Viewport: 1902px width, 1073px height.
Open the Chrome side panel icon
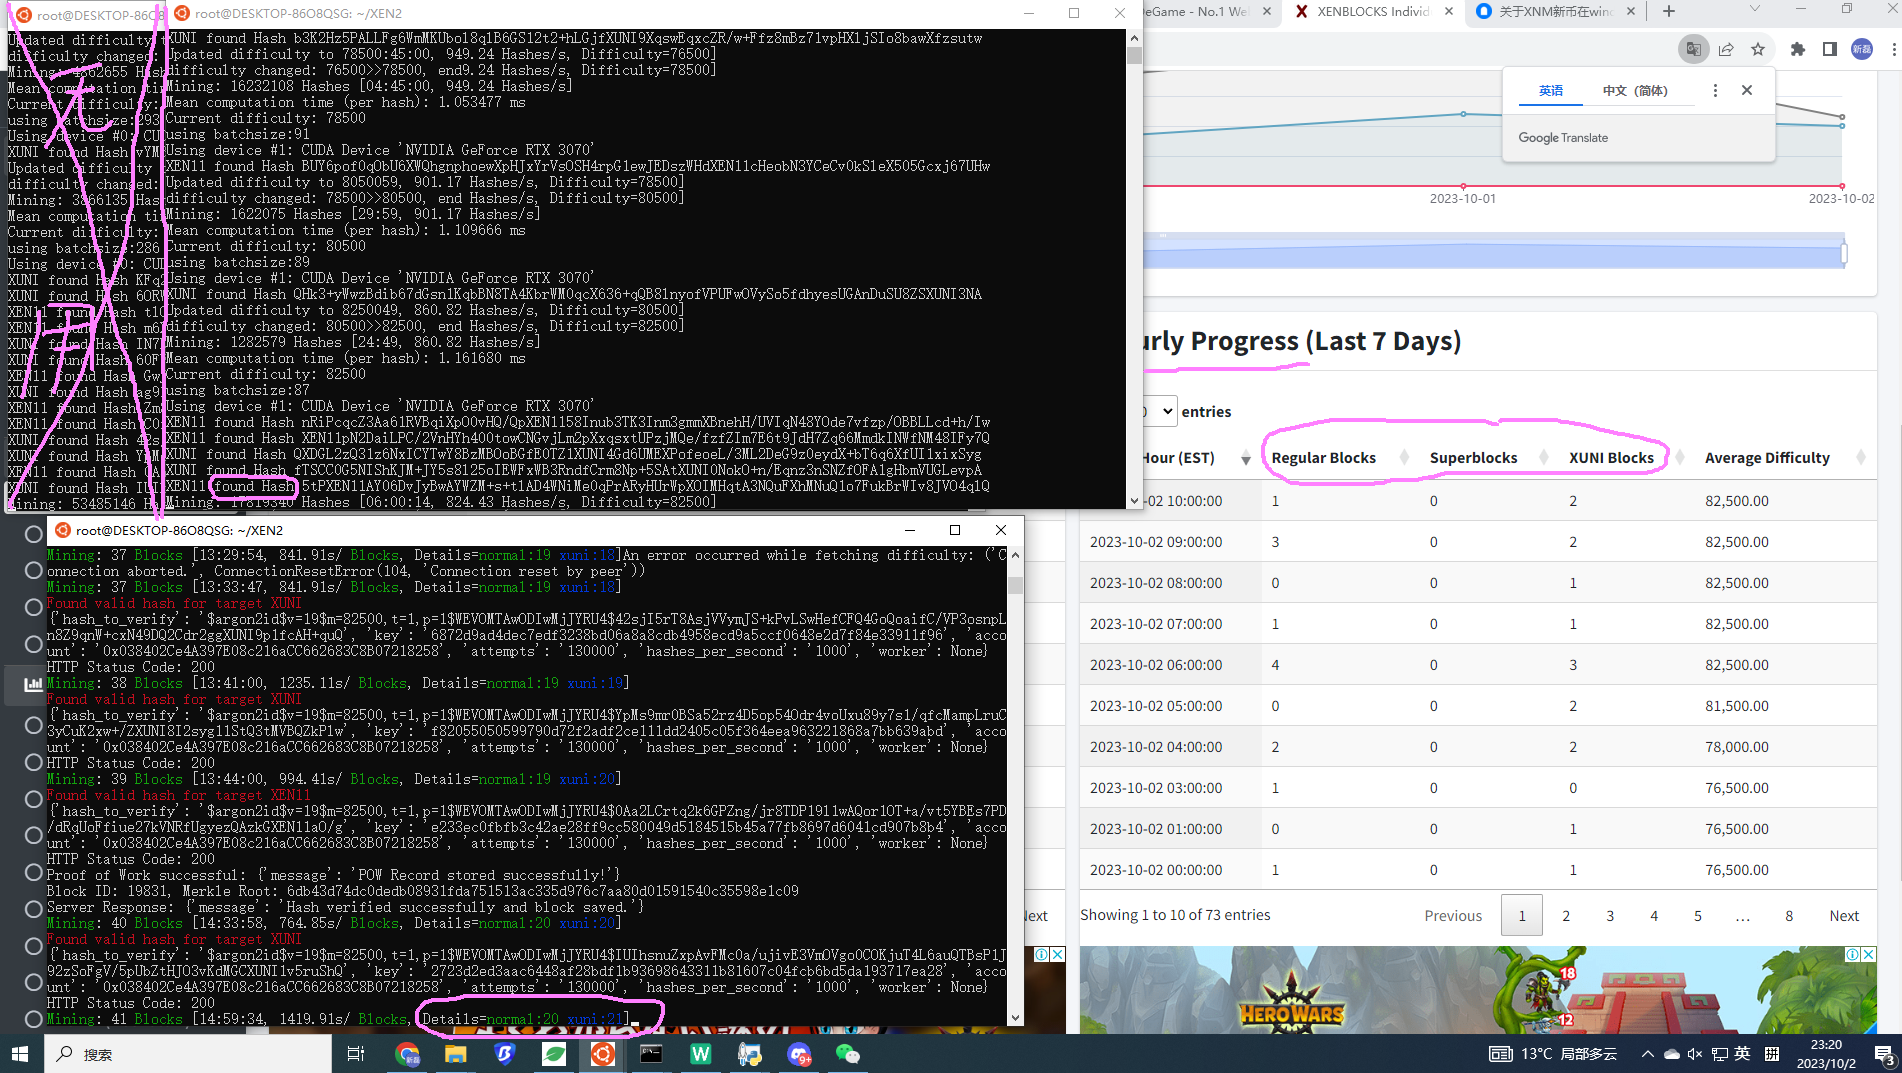(x=1830, y=49)
